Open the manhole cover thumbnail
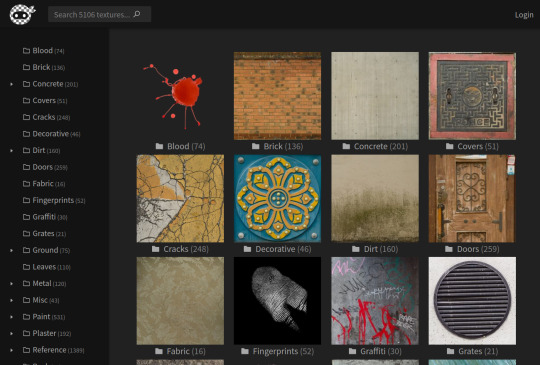The width and height of the screenshot is (540, 365). click(x=472, y=96)
